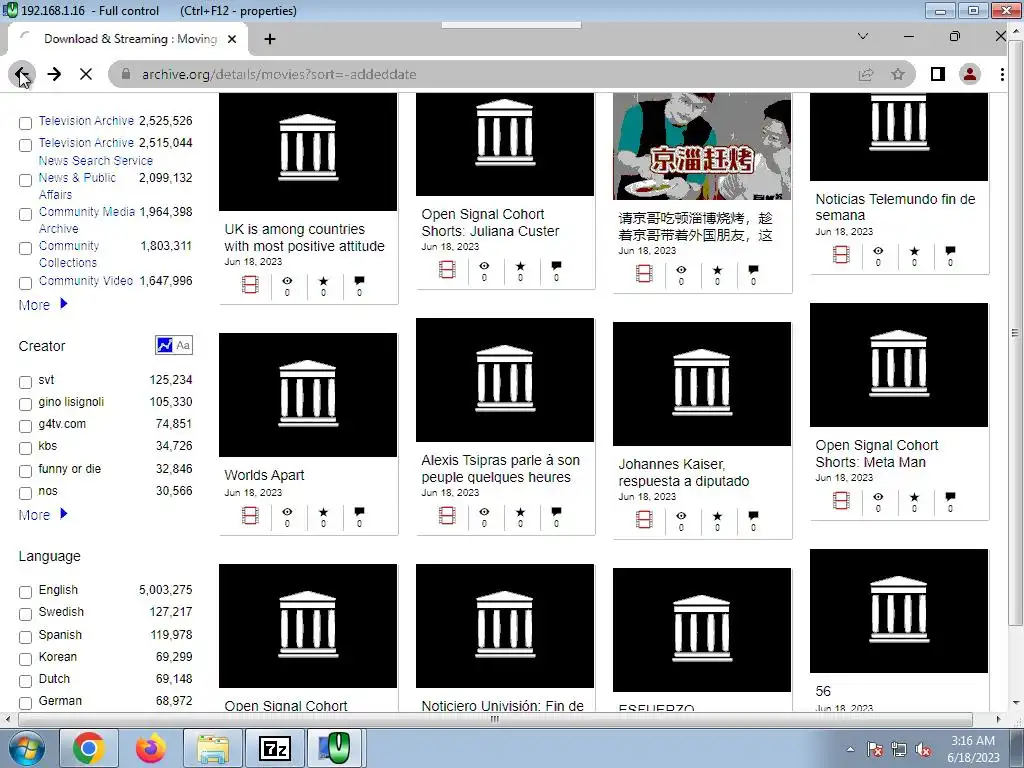Open Windows Explorer from taskbar

coord(213,748)
